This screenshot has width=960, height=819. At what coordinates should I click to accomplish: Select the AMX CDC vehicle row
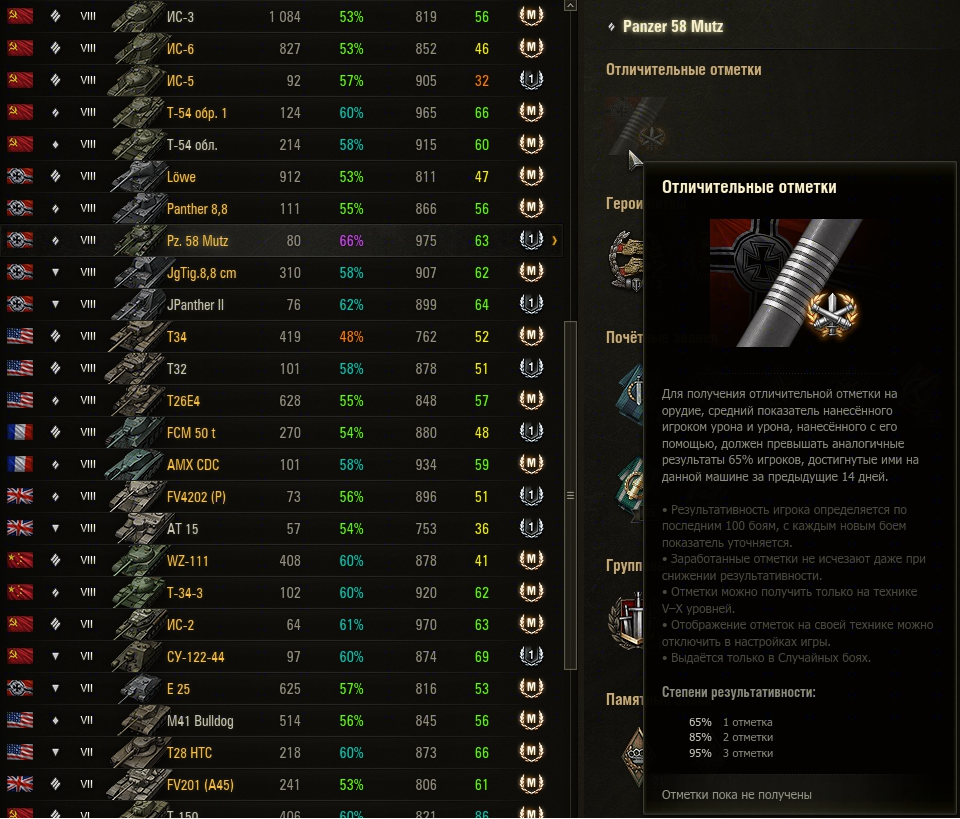click(282, 464)
